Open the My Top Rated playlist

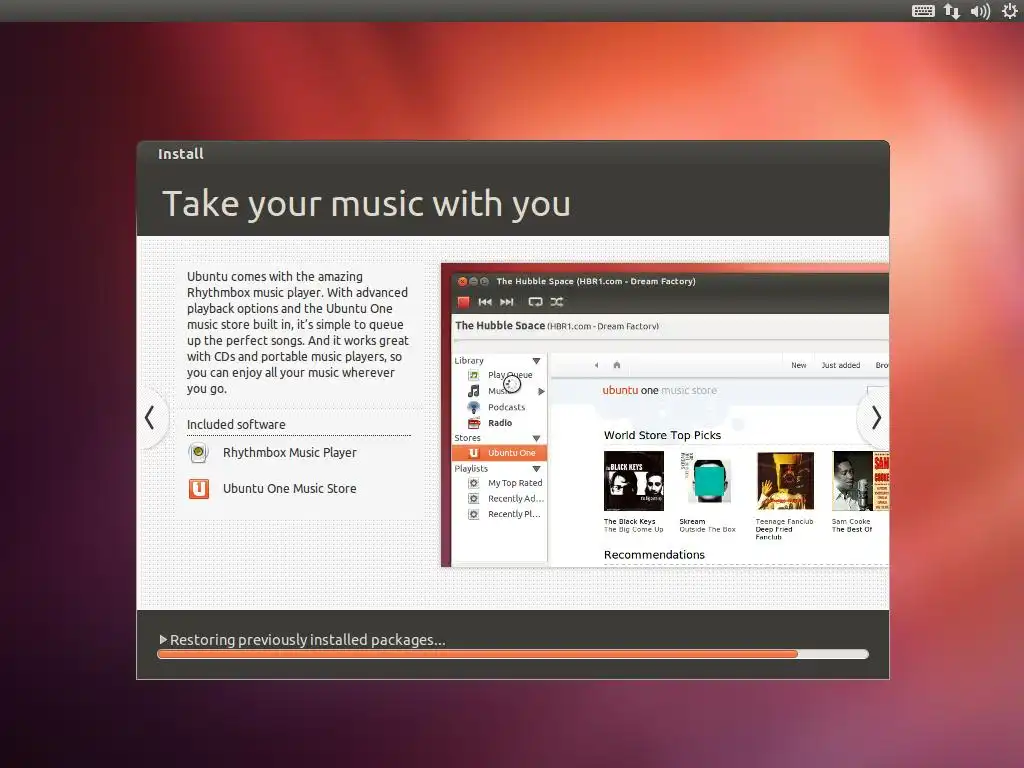tap(515, 483)
